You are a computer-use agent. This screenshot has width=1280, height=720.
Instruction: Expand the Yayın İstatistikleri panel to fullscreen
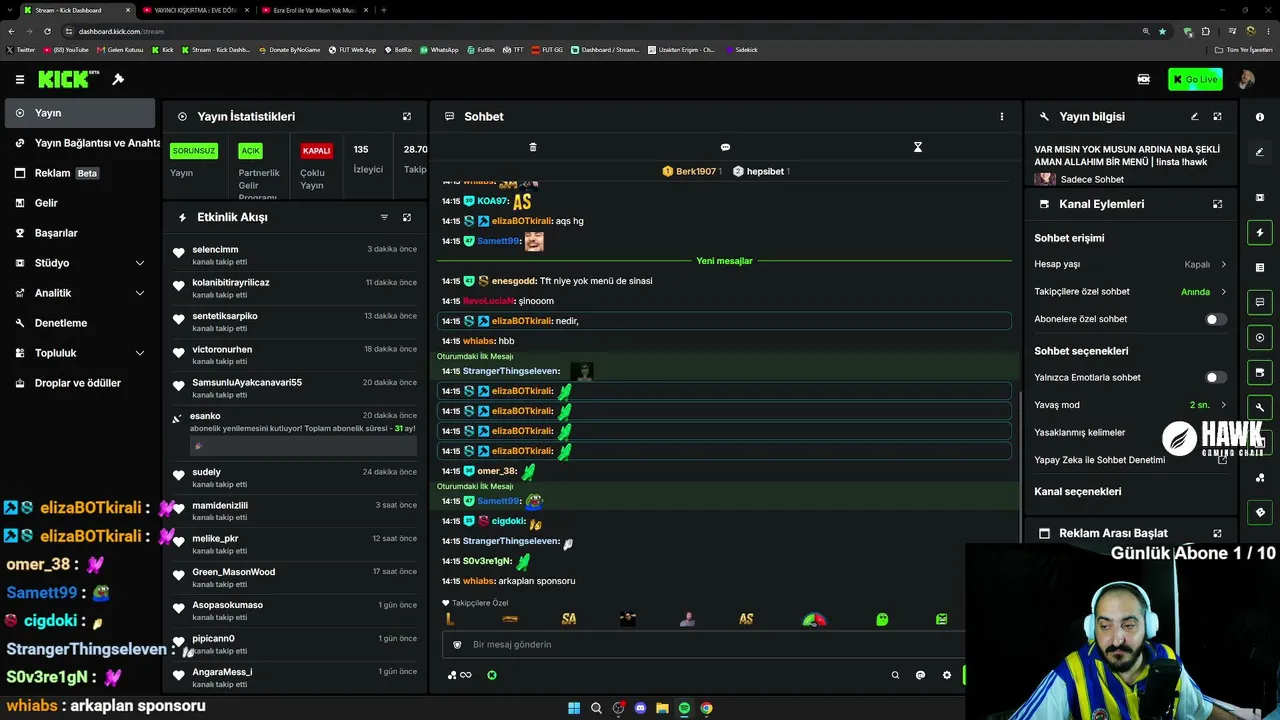(x=407, y=116)
